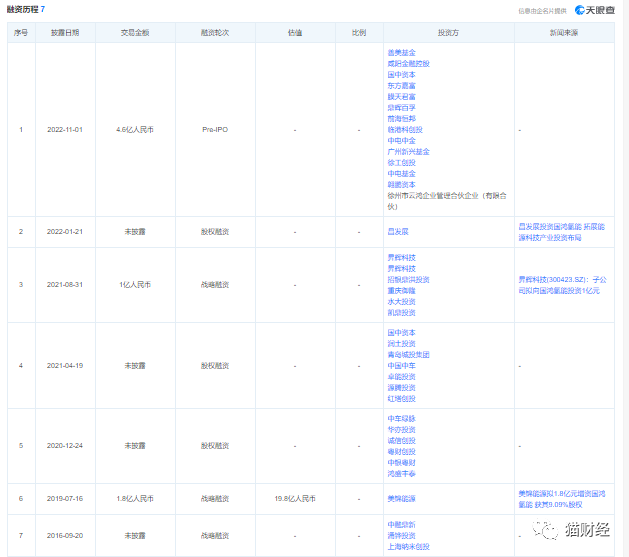Open investor link 中融鼎新
The width and height of the screenshot is (629, 557).
point(401,525)
